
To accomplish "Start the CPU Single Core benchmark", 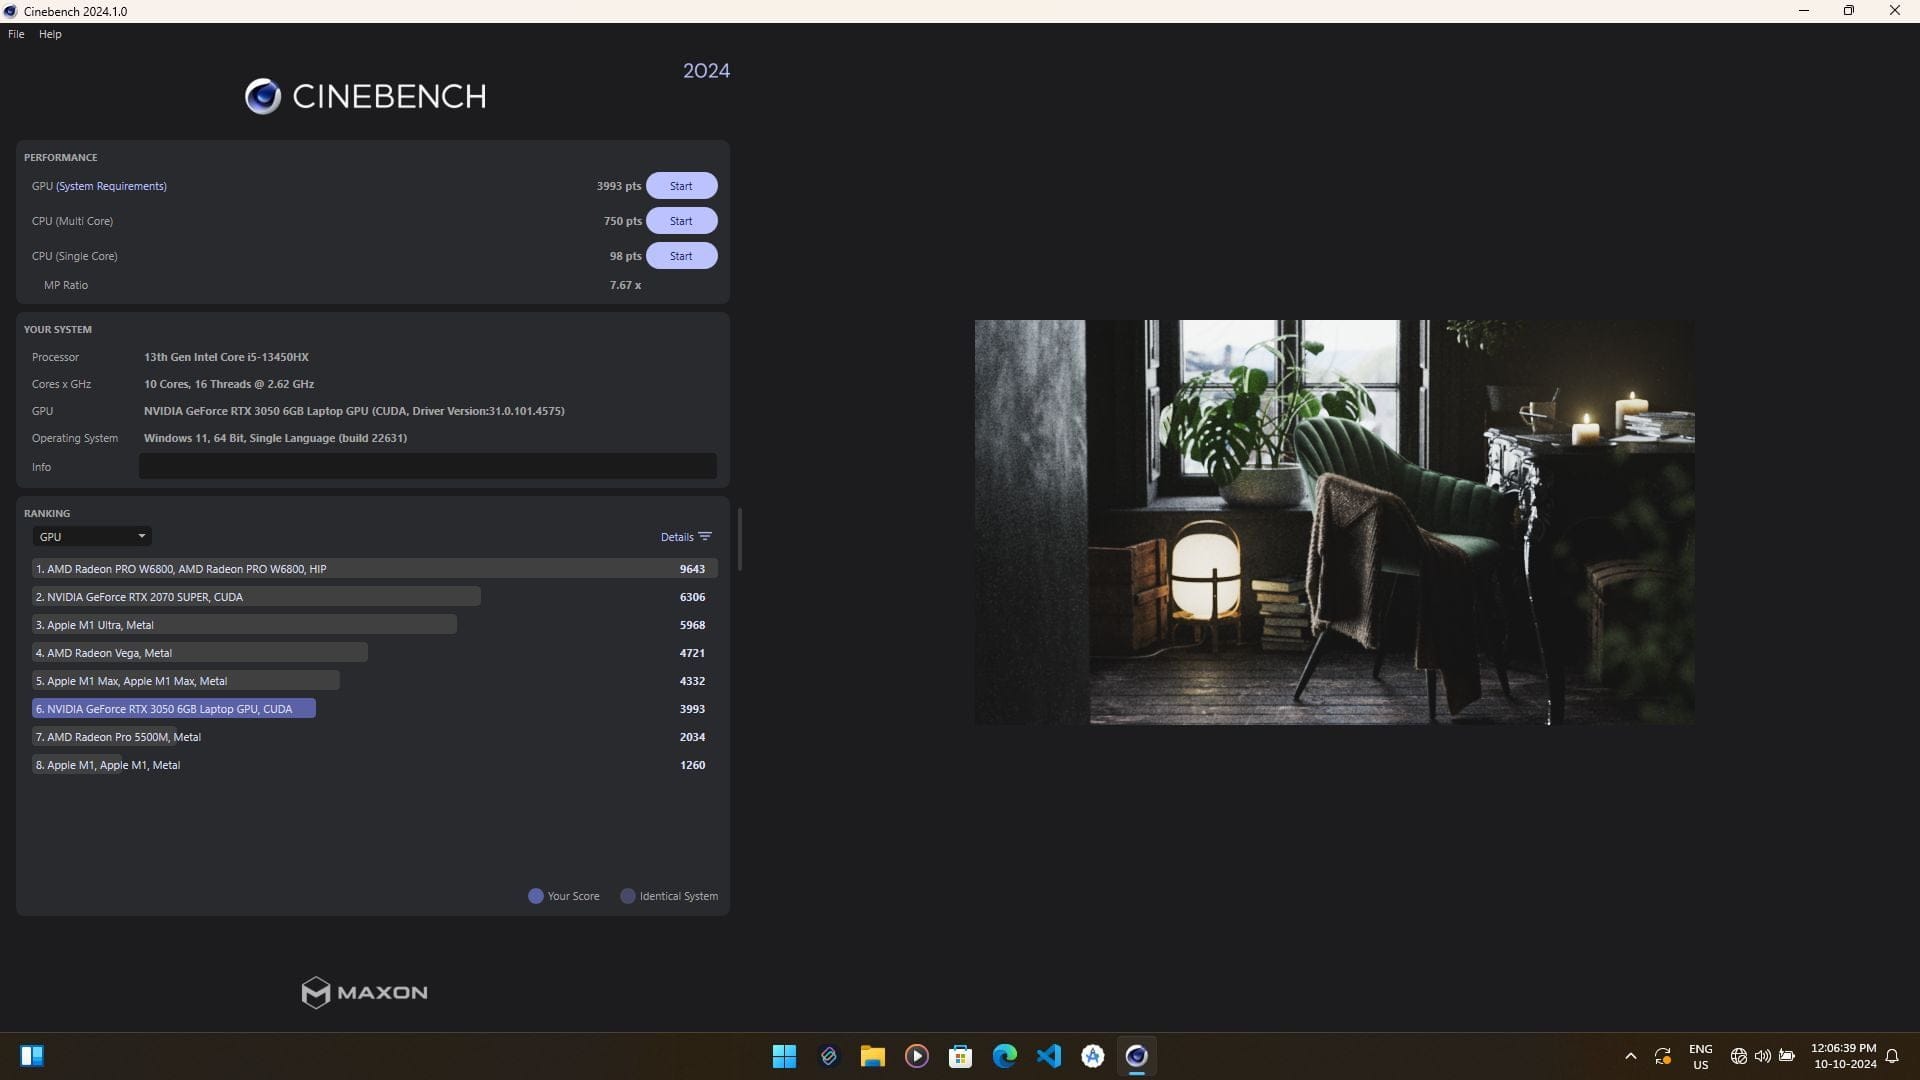I will point(681,256).
